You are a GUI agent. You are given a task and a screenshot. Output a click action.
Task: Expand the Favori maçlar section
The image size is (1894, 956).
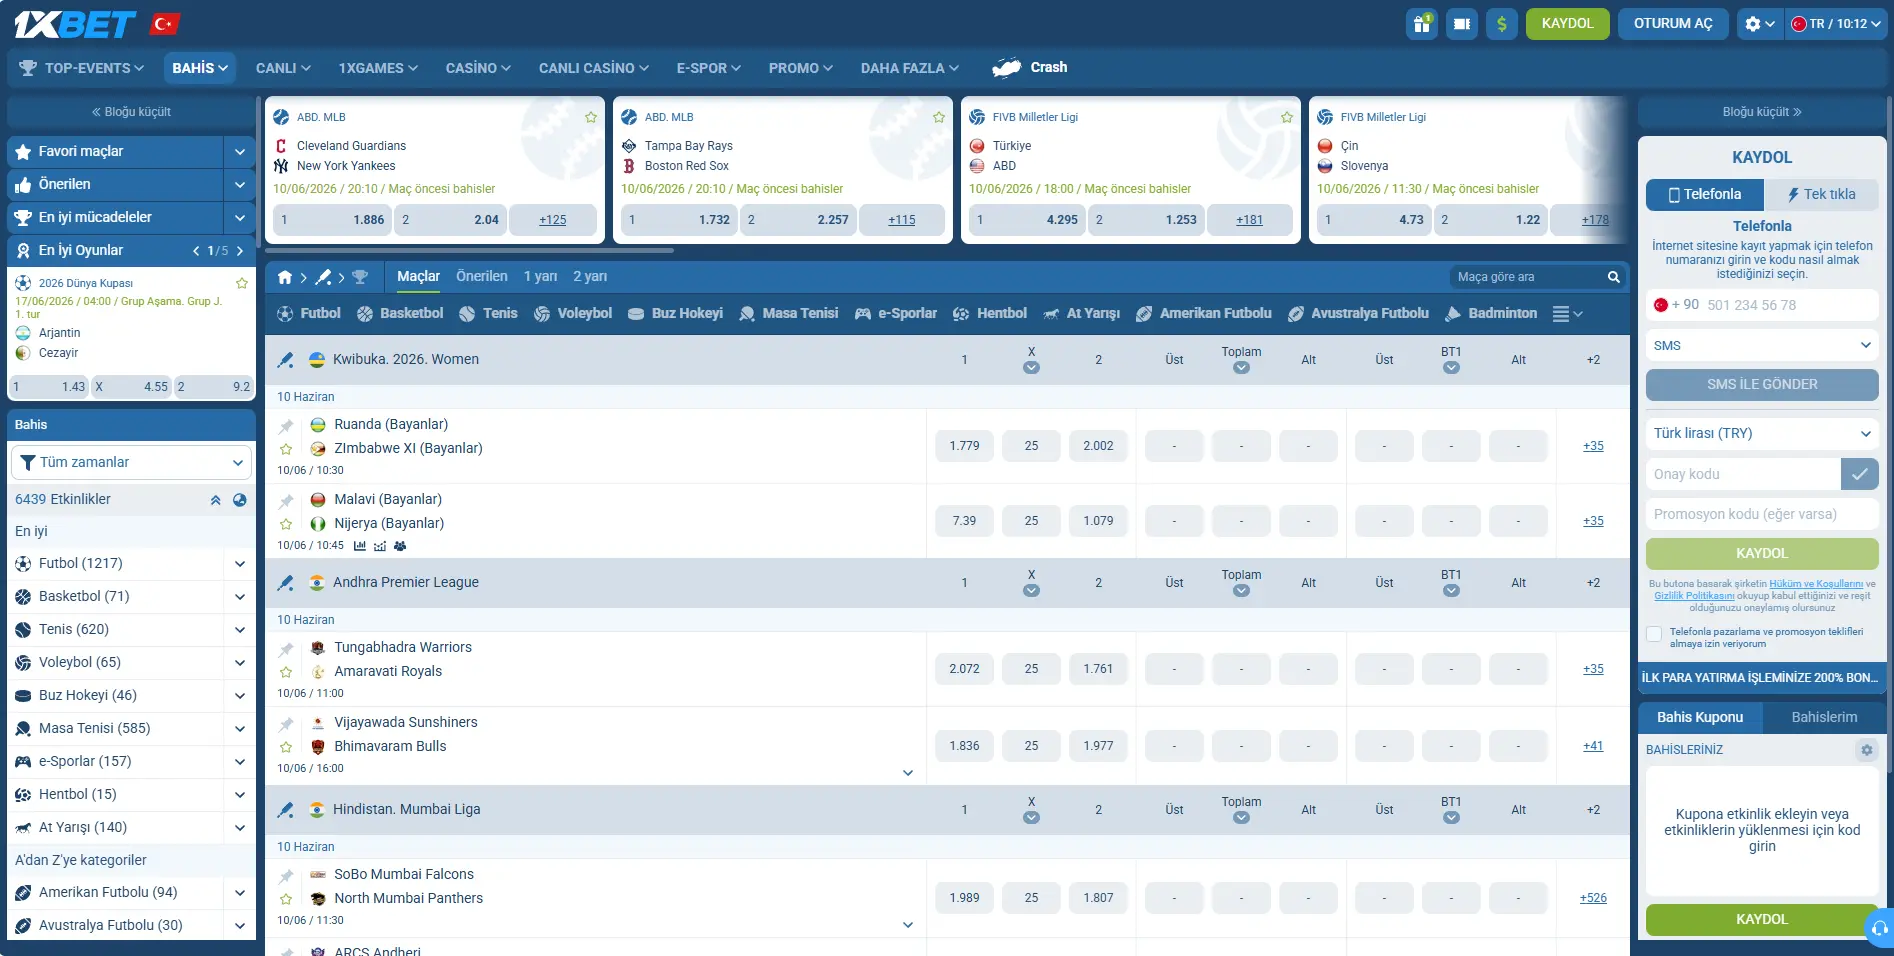point(240,152)
